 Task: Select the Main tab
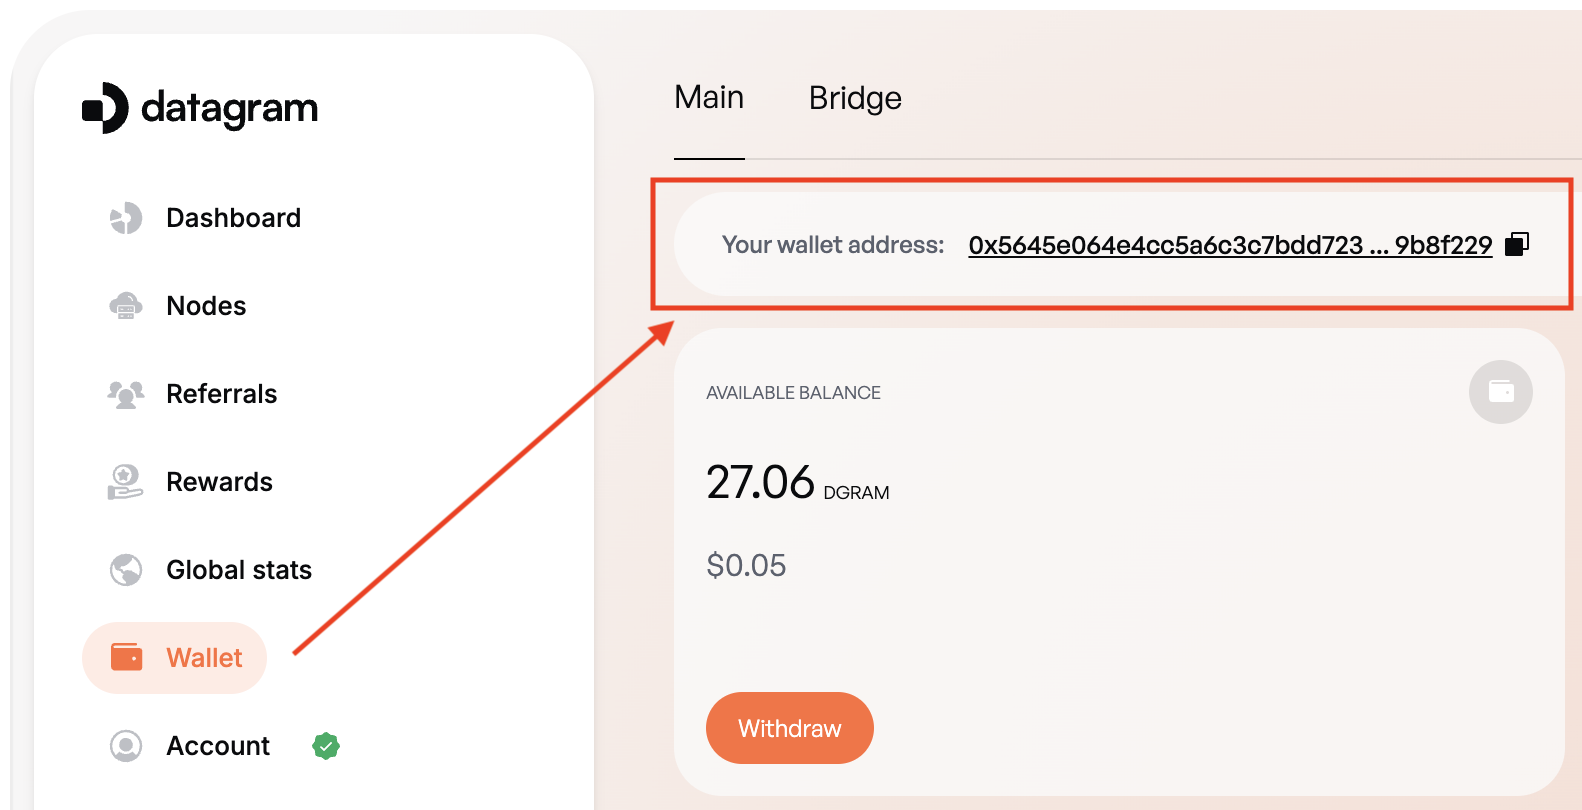(709, 97)
